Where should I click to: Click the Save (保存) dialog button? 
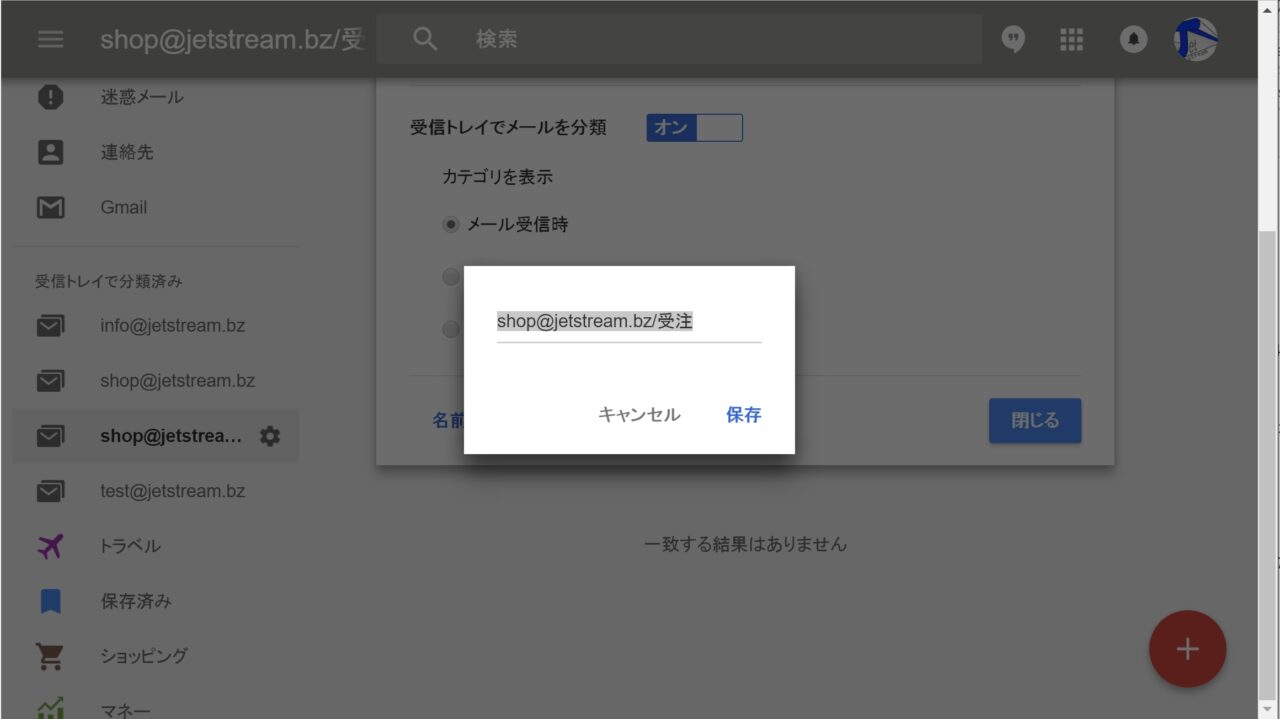pyautogui.click(x=743, y=415)
